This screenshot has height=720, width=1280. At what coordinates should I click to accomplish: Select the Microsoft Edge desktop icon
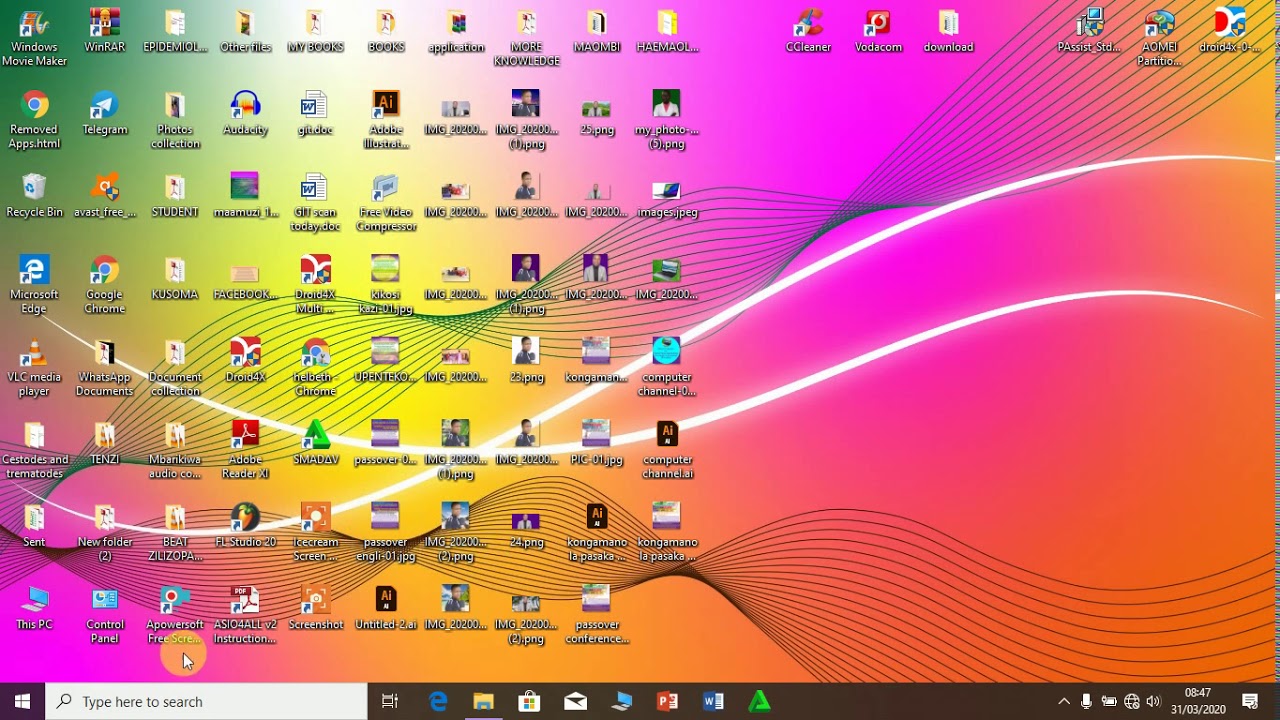34,285
